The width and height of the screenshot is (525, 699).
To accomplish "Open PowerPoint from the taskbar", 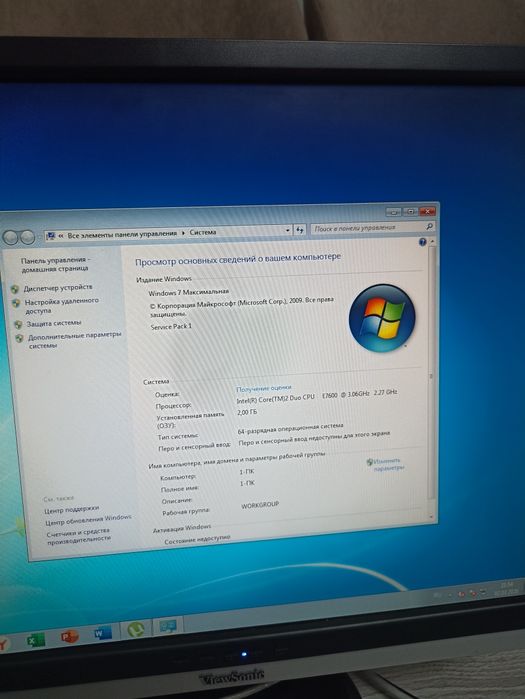I will pos(70,636).
